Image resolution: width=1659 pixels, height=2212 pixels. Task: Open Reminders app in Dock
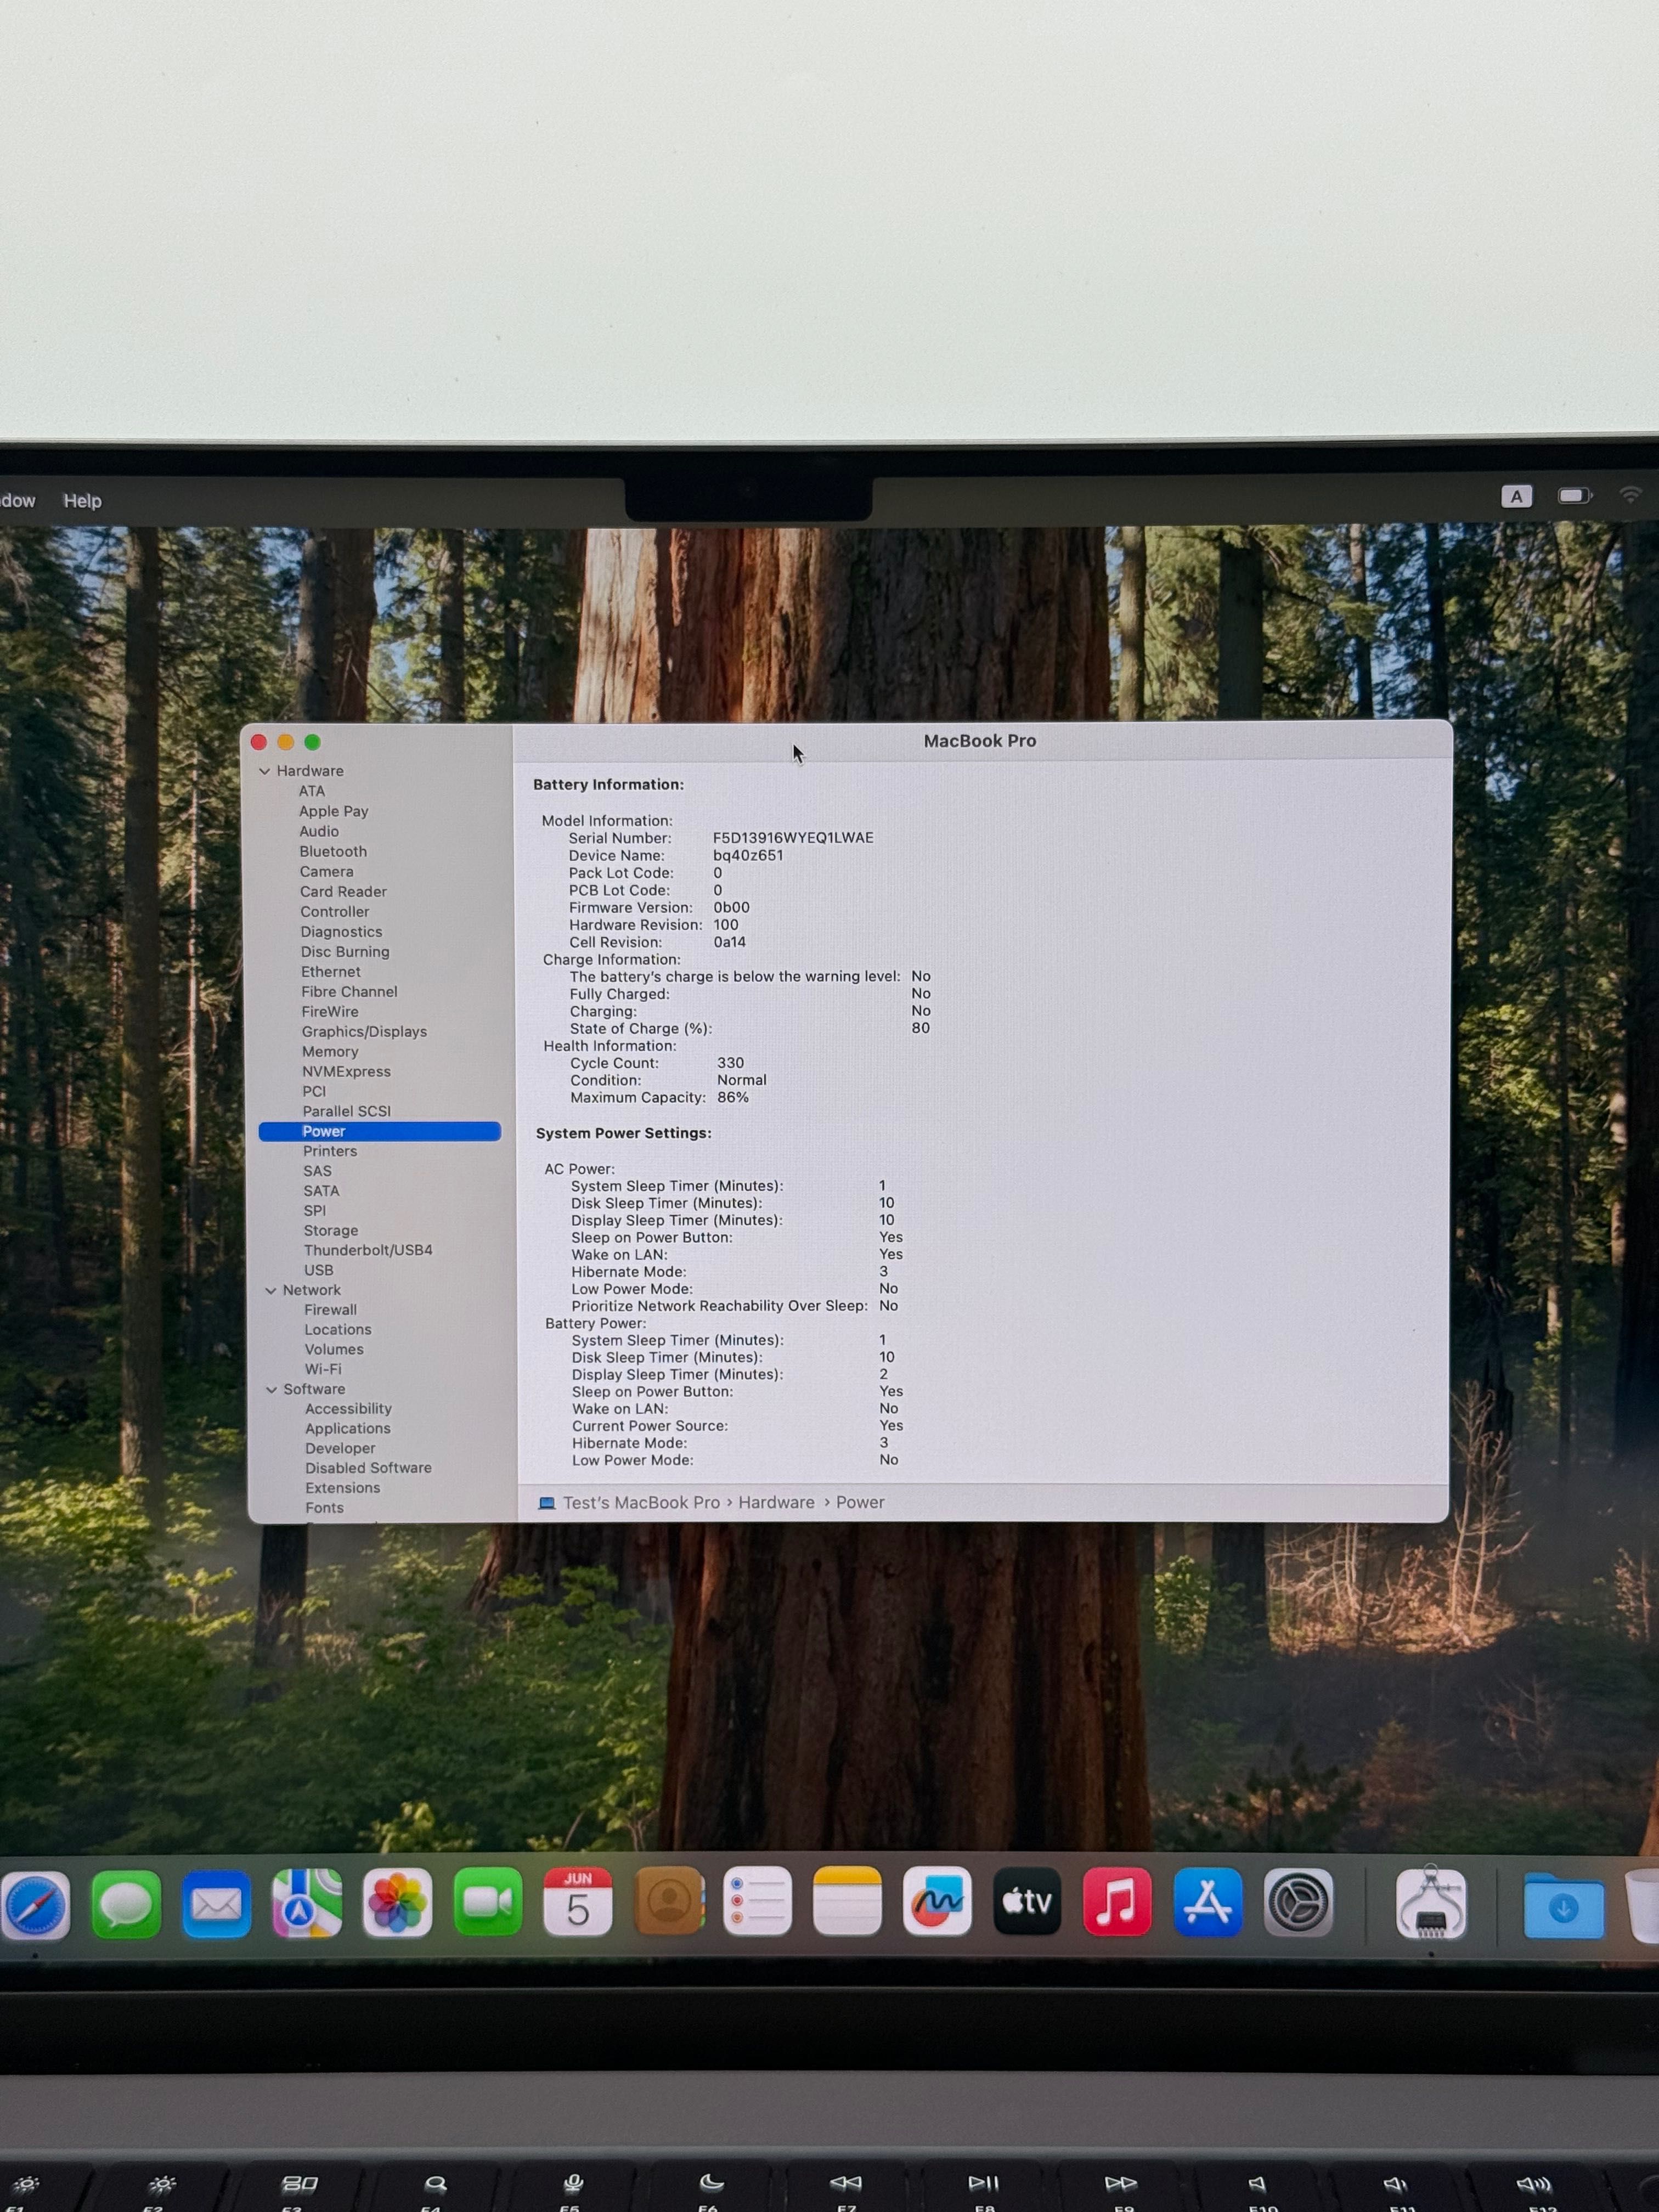pos(757,1900)
